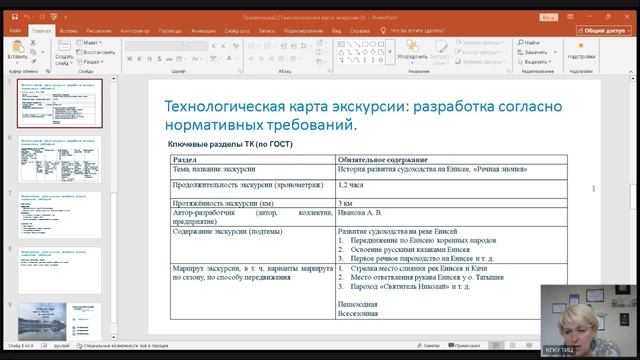Select slide 9 thumbnail with lake photo
Image resolution: width=640 pixels, height=360 pixels.
click(60, 322)
